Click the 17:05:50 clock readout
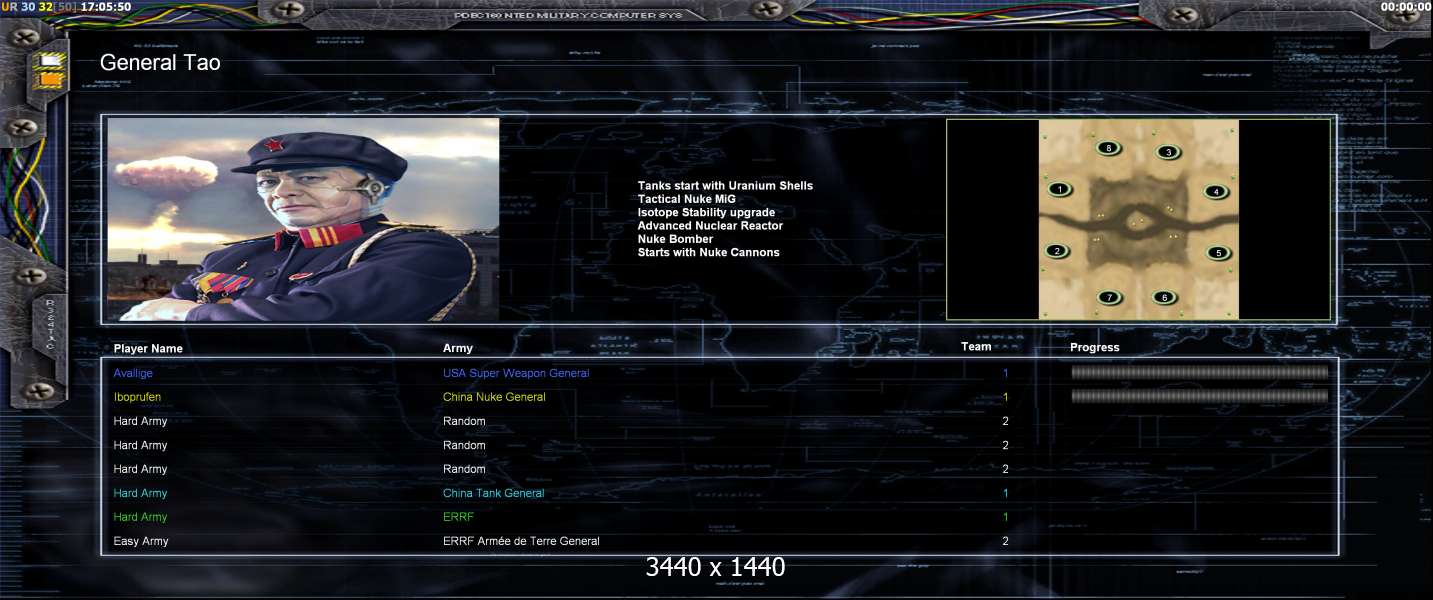 (x=106, y=6)
